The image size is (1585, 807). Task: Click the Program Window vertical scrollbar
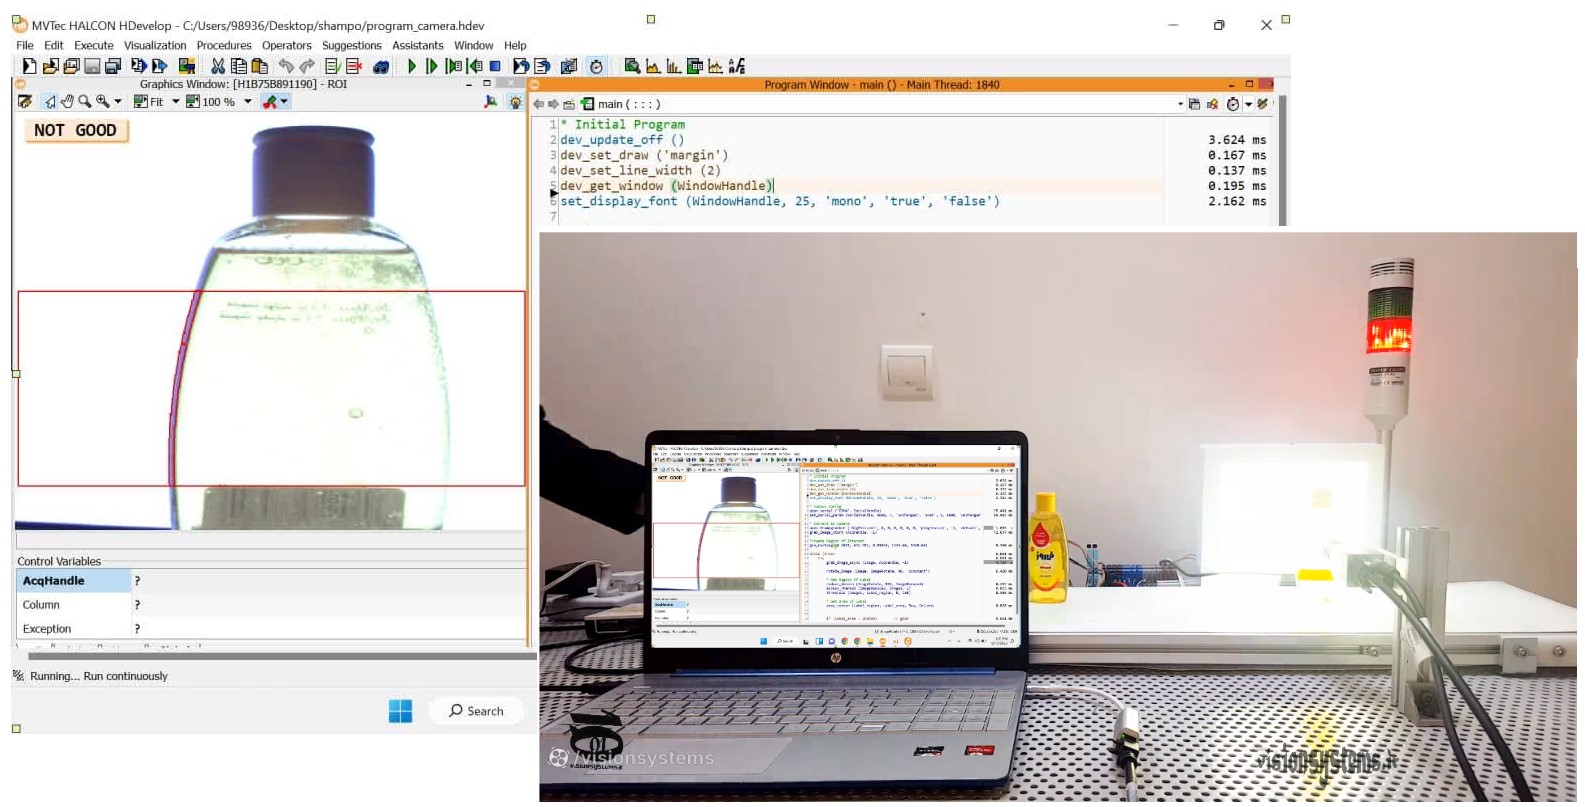click(x=1283, y=160)
